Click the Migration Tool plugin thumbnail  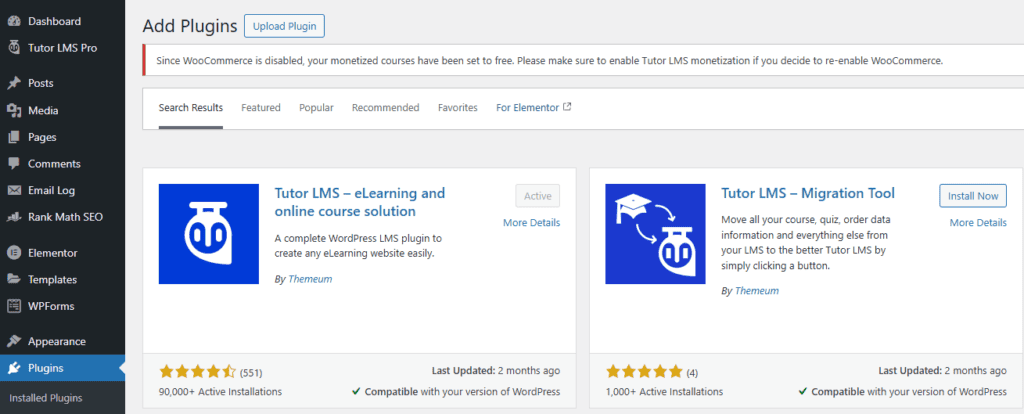[655, 234]
